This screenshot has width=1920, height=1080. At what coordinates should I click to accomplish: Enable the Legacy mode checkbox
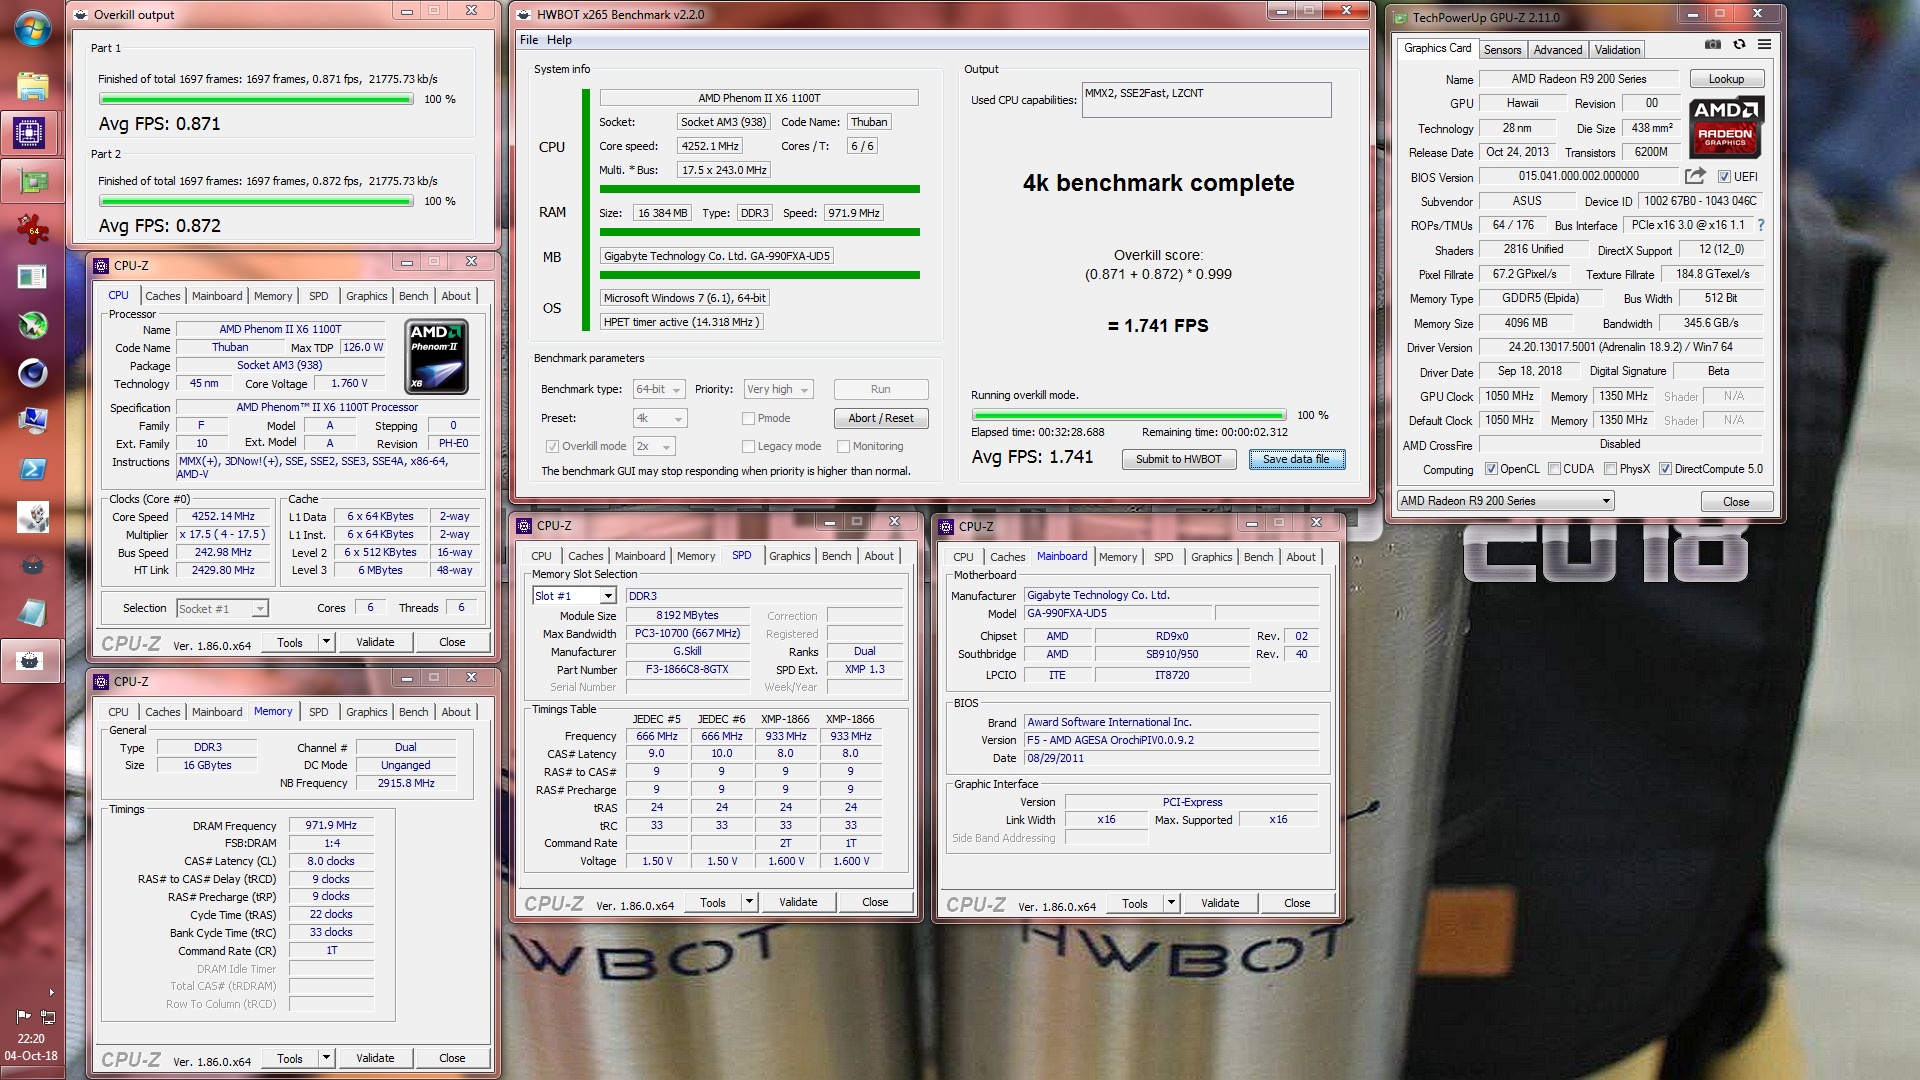[x=748, y=447]
